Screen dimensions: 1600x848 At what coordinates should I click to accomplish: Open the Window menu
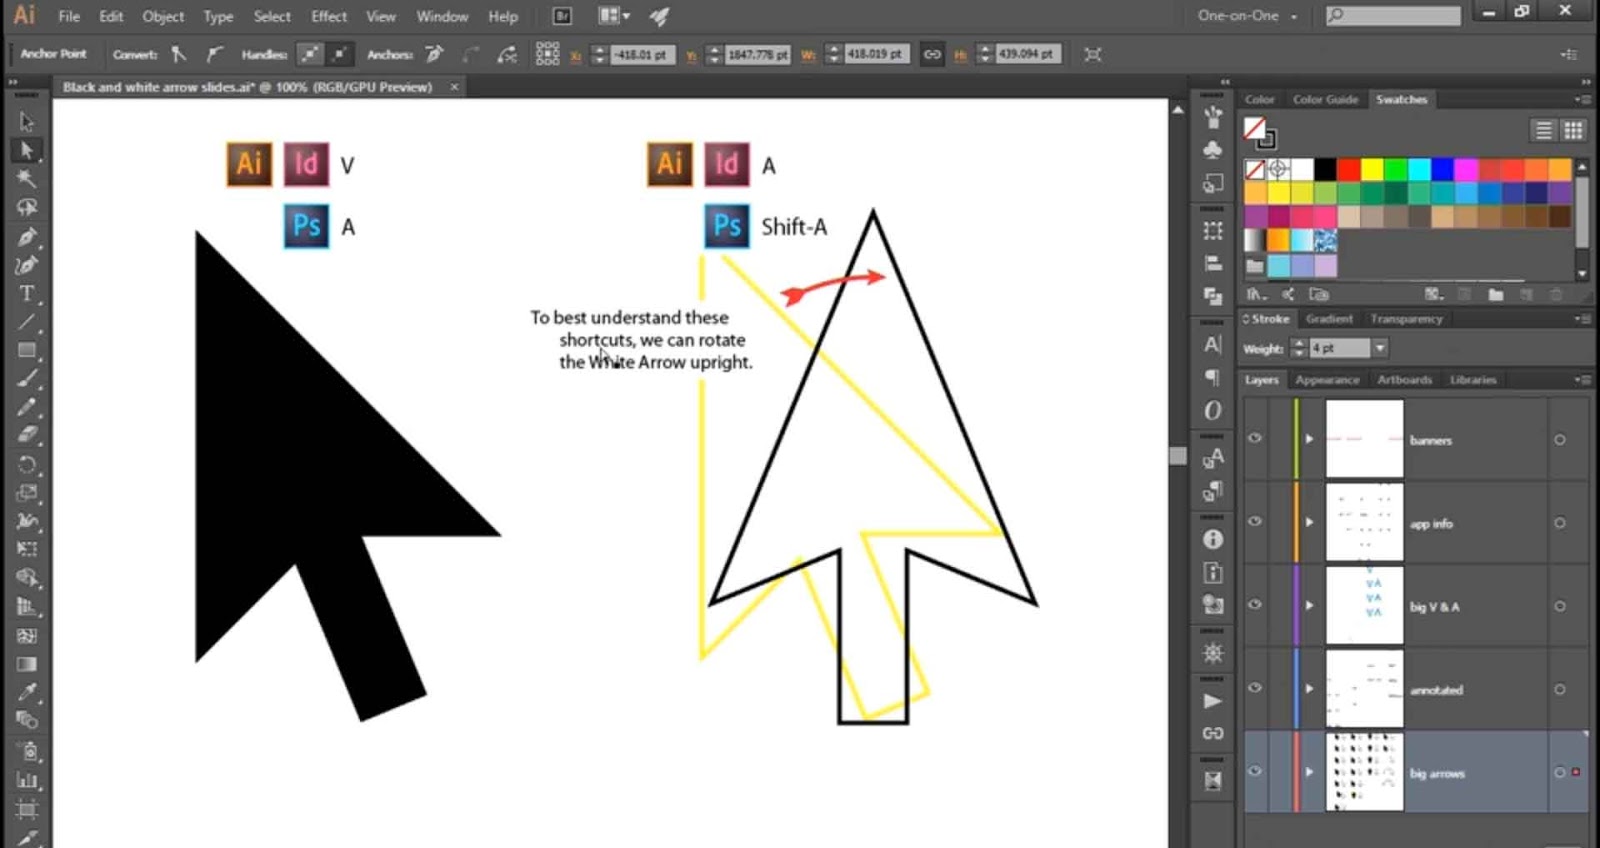point(442,16)
